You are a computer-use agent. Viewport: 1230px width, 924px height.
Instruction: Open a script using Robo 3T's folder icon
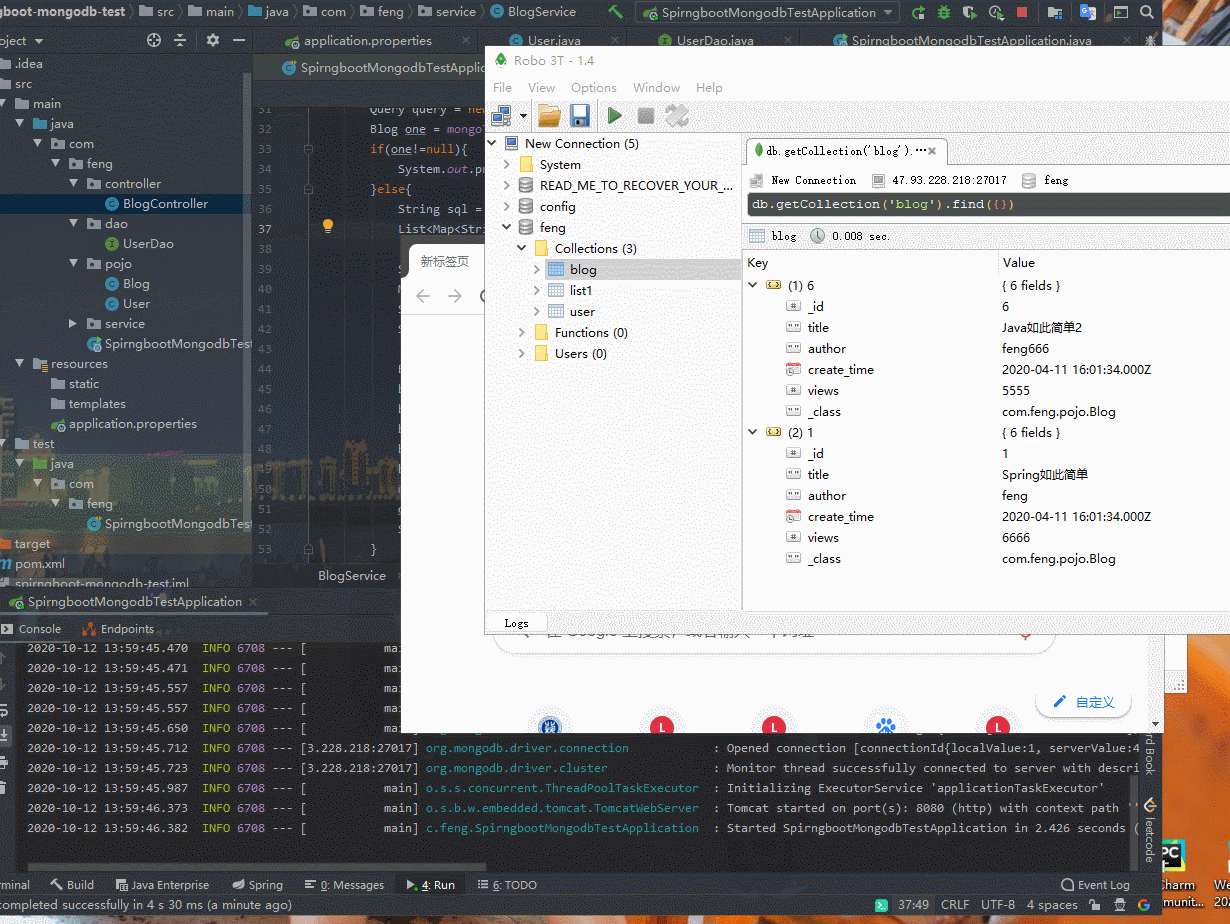[x=548, y=115]
